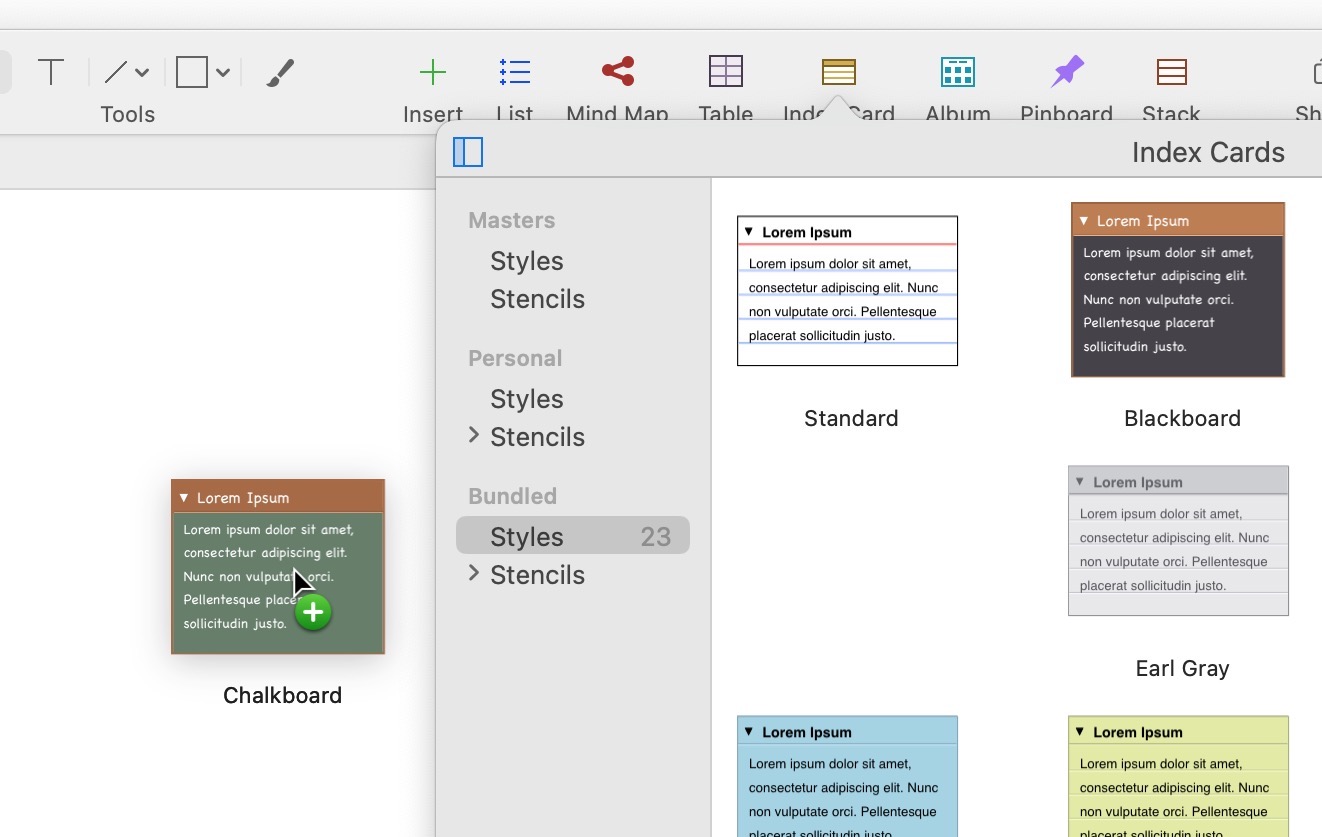Open the Mind Map tool
The image size is (1322, 837).
tap(617, 72)
